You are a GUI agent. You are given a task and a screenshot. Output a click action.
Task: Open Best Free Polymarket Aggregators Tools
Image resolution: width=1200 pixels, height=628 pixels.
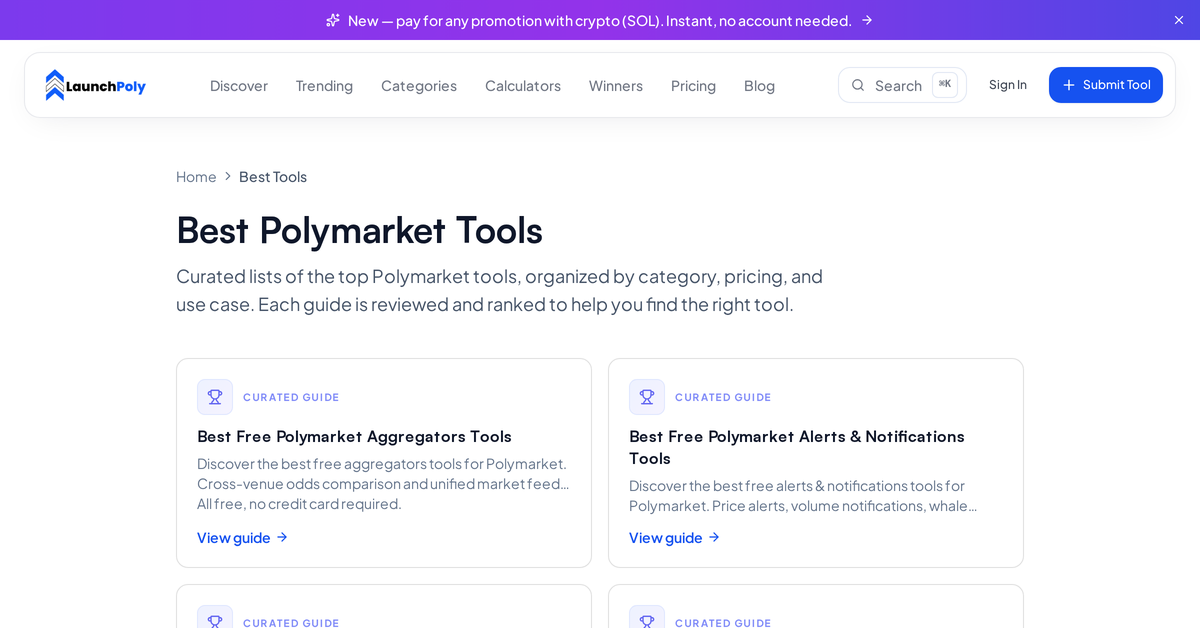point(354,436)
